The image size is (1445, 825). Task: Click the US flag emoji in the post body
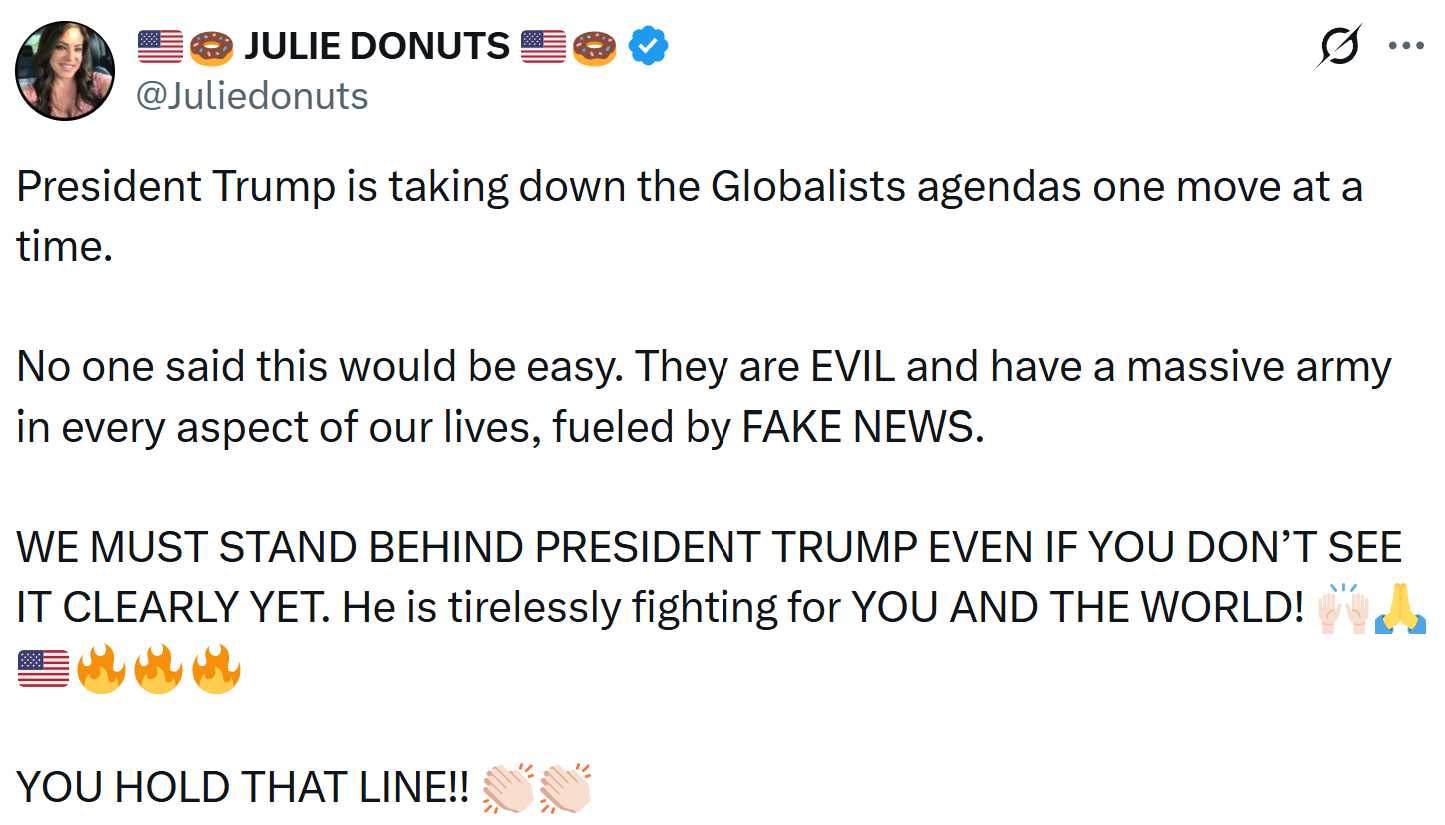[43, 669]
